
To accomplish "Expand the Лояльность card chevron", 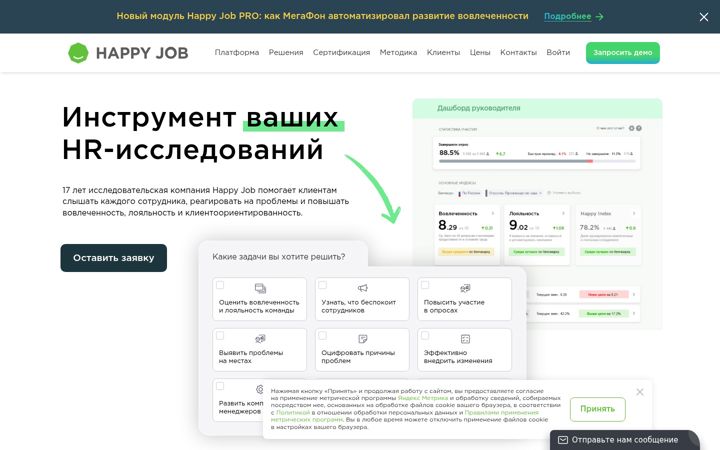I will point(563,214).
